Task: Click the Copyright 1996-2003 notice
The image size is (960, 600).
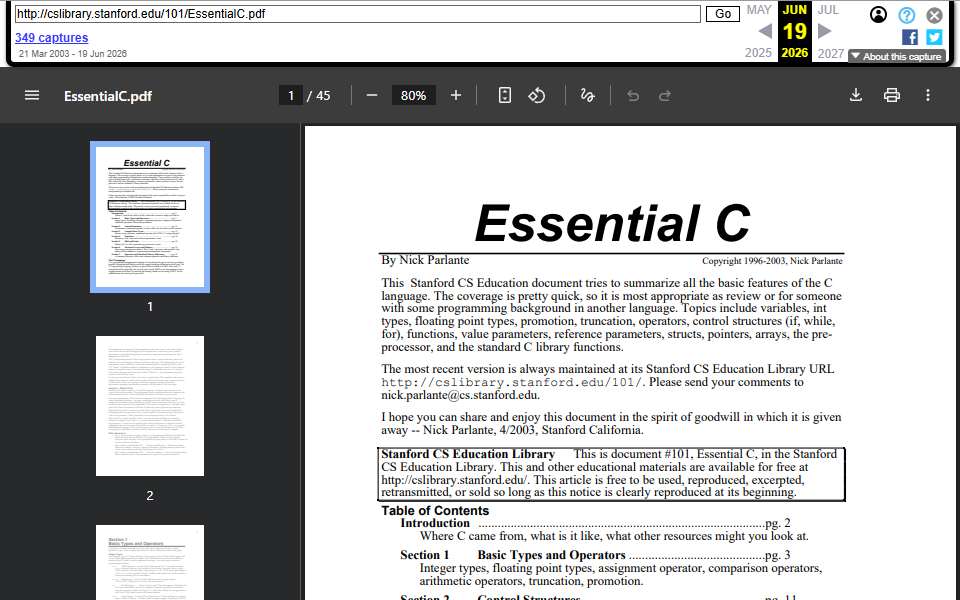Action: [x=772, y=261]
